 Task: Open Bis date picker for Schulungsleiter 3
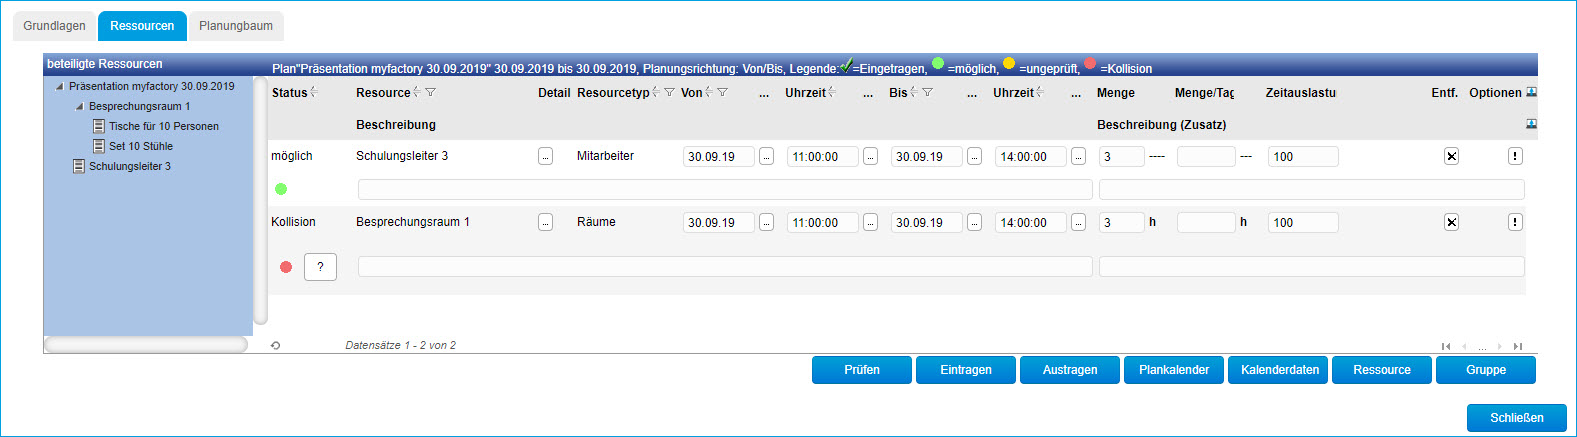pos(974,156)
